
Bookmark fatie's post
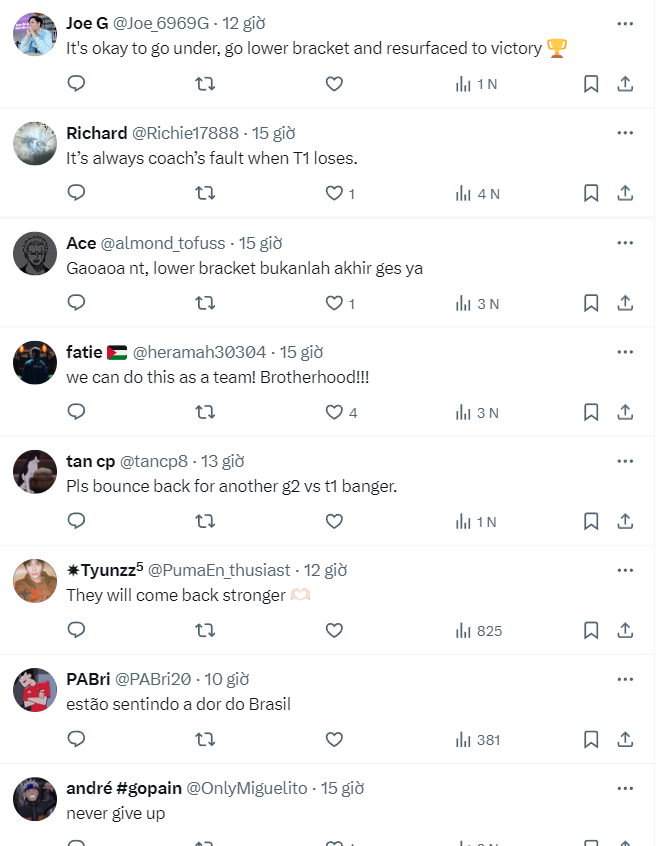[590, 412]
